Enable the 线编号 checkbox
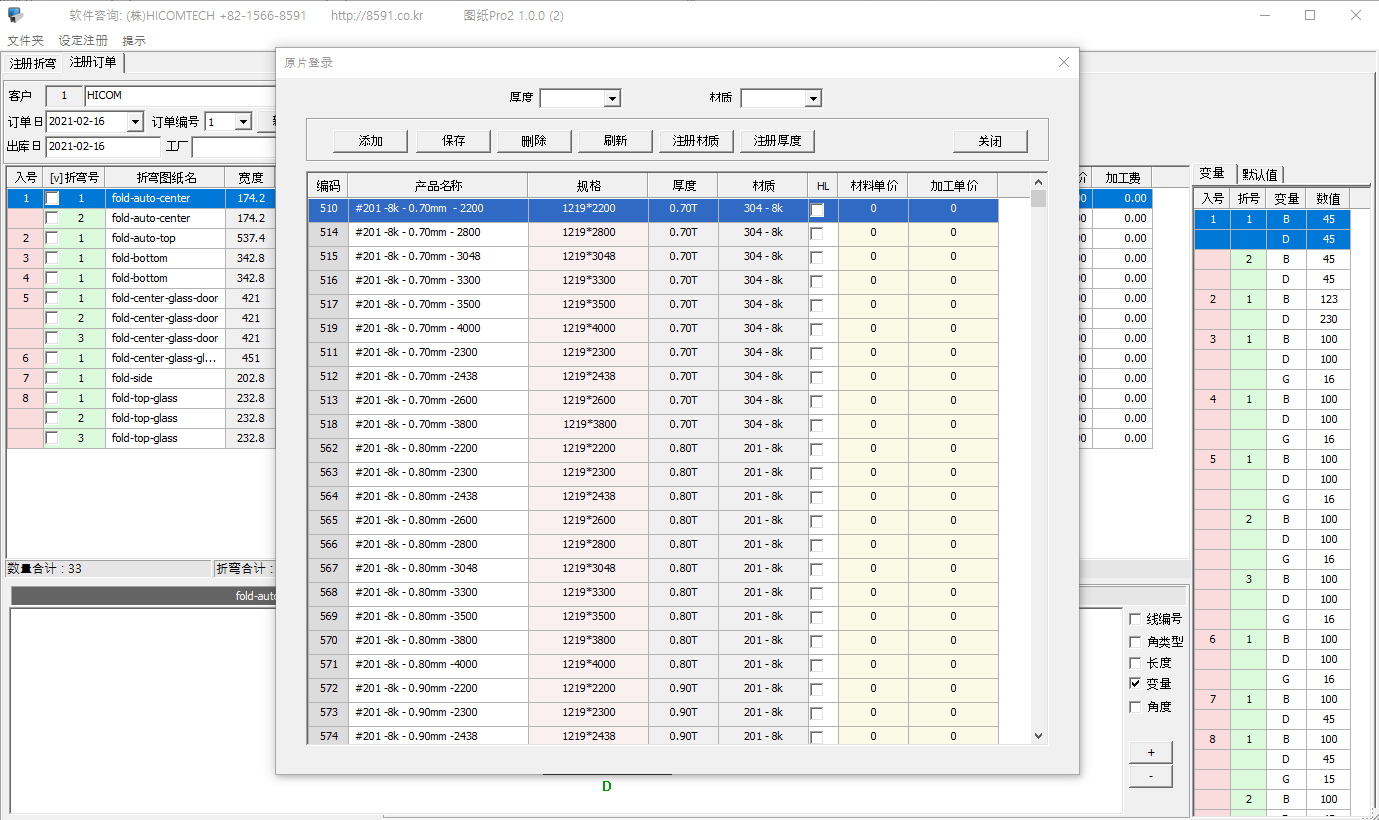Screen dimensions: 1379x820 1135,619
